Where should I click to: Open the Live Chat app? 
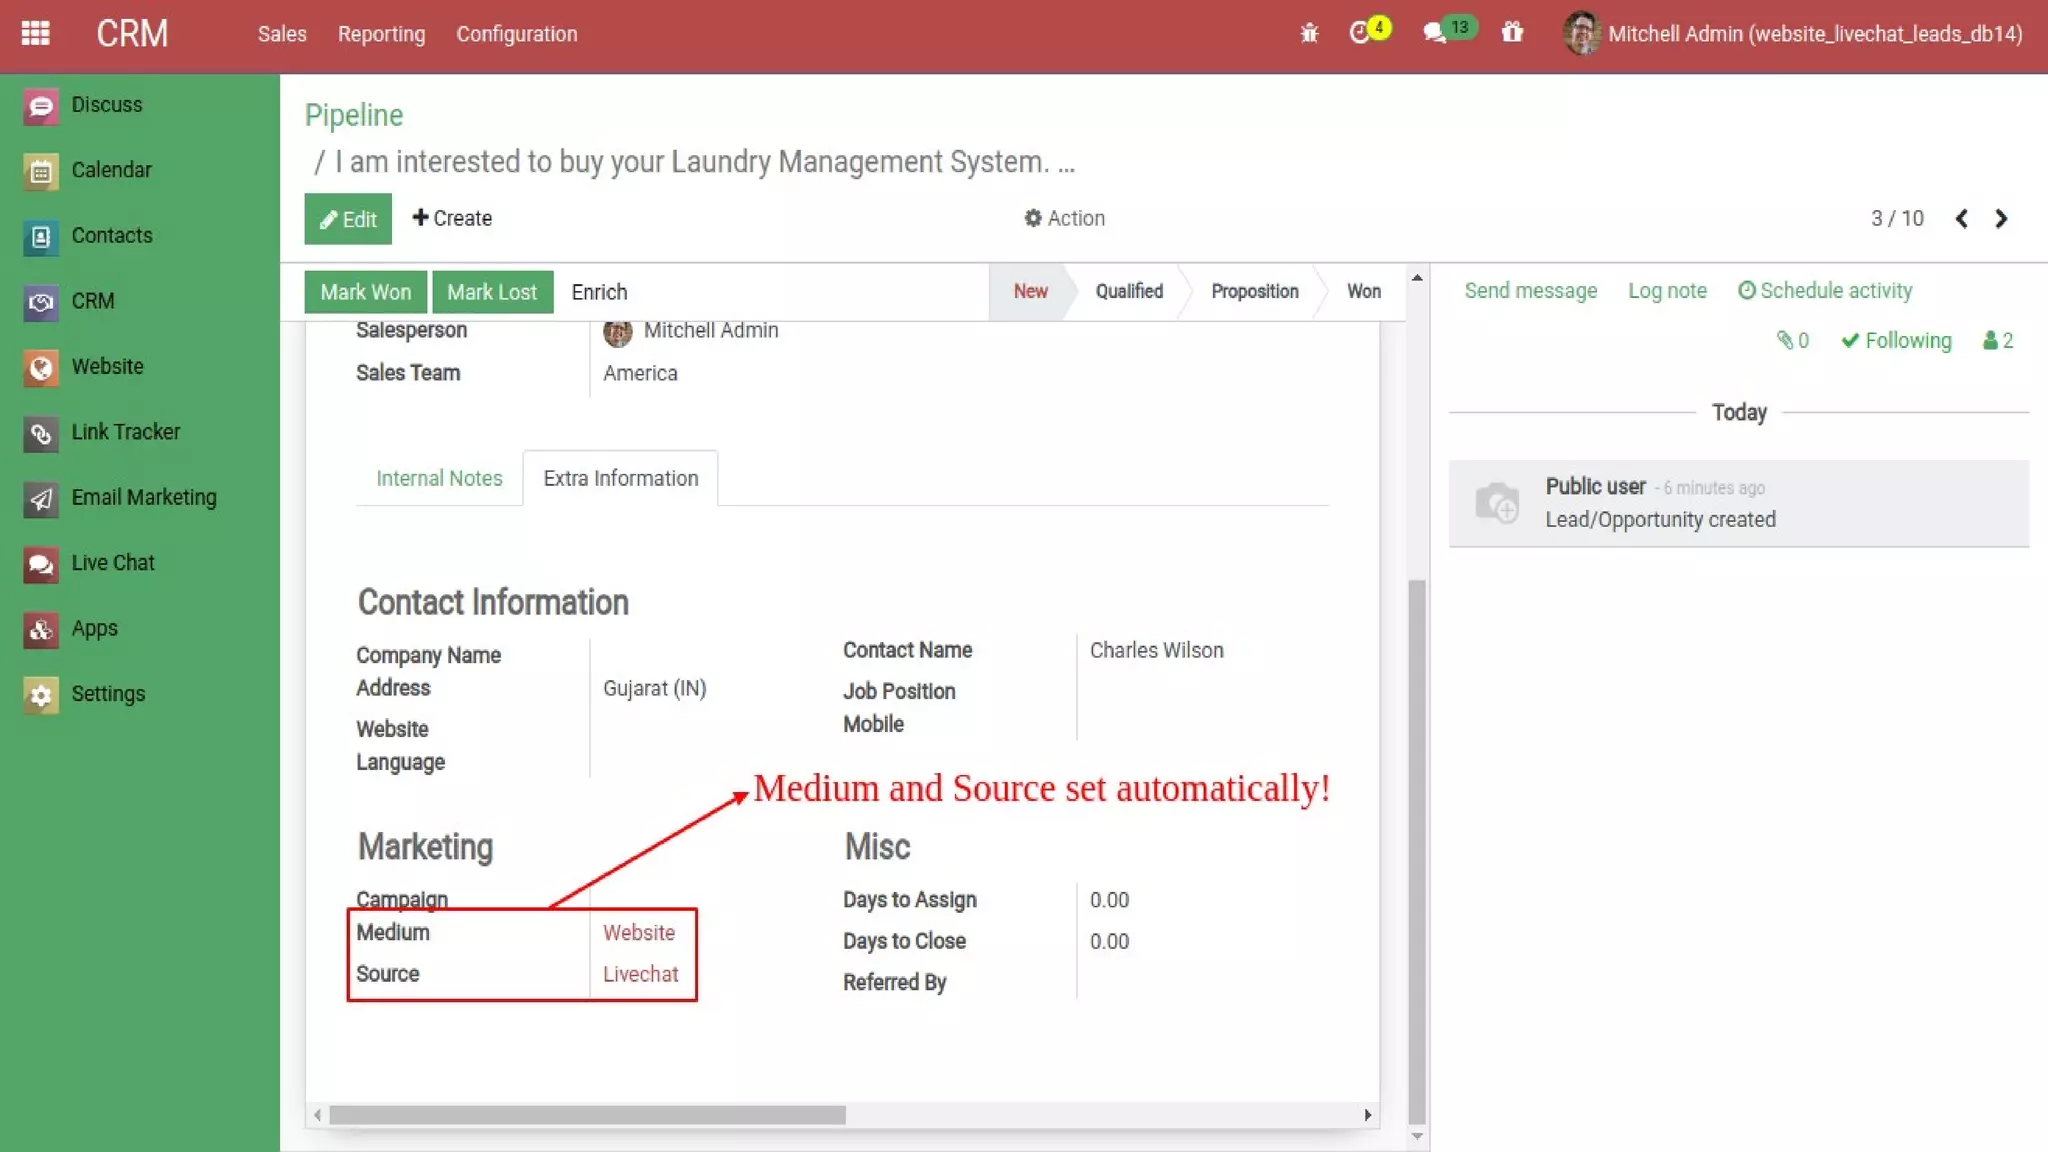pos(112,563)
